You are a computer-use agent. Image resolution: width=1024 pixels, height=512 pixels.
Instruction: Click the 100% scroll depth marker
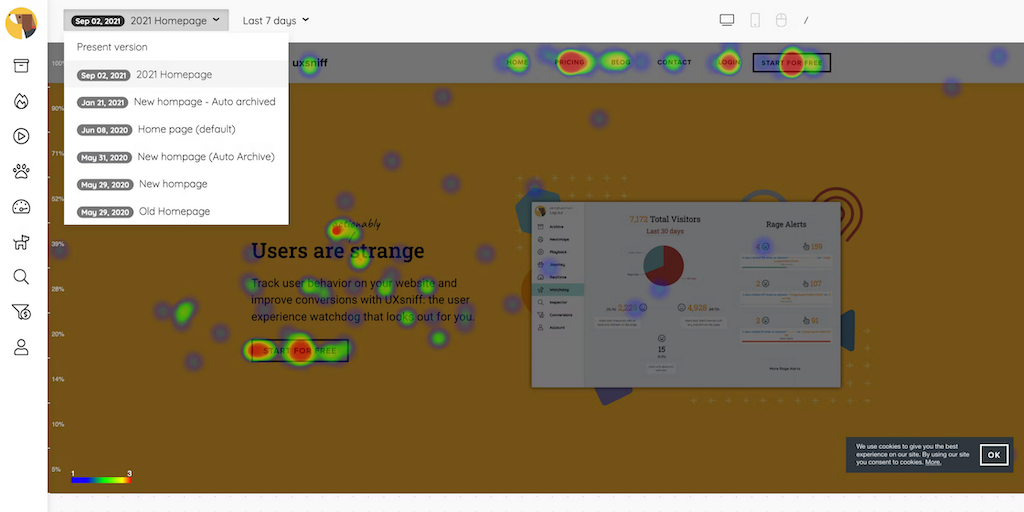[58, 63]
